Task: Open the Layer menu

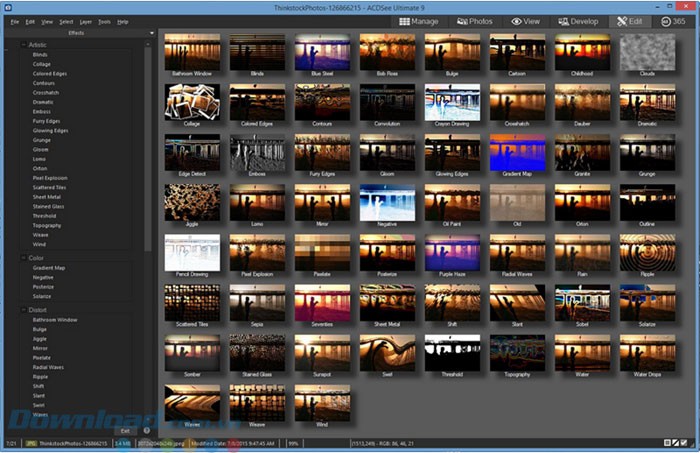Action: point(86,21)
